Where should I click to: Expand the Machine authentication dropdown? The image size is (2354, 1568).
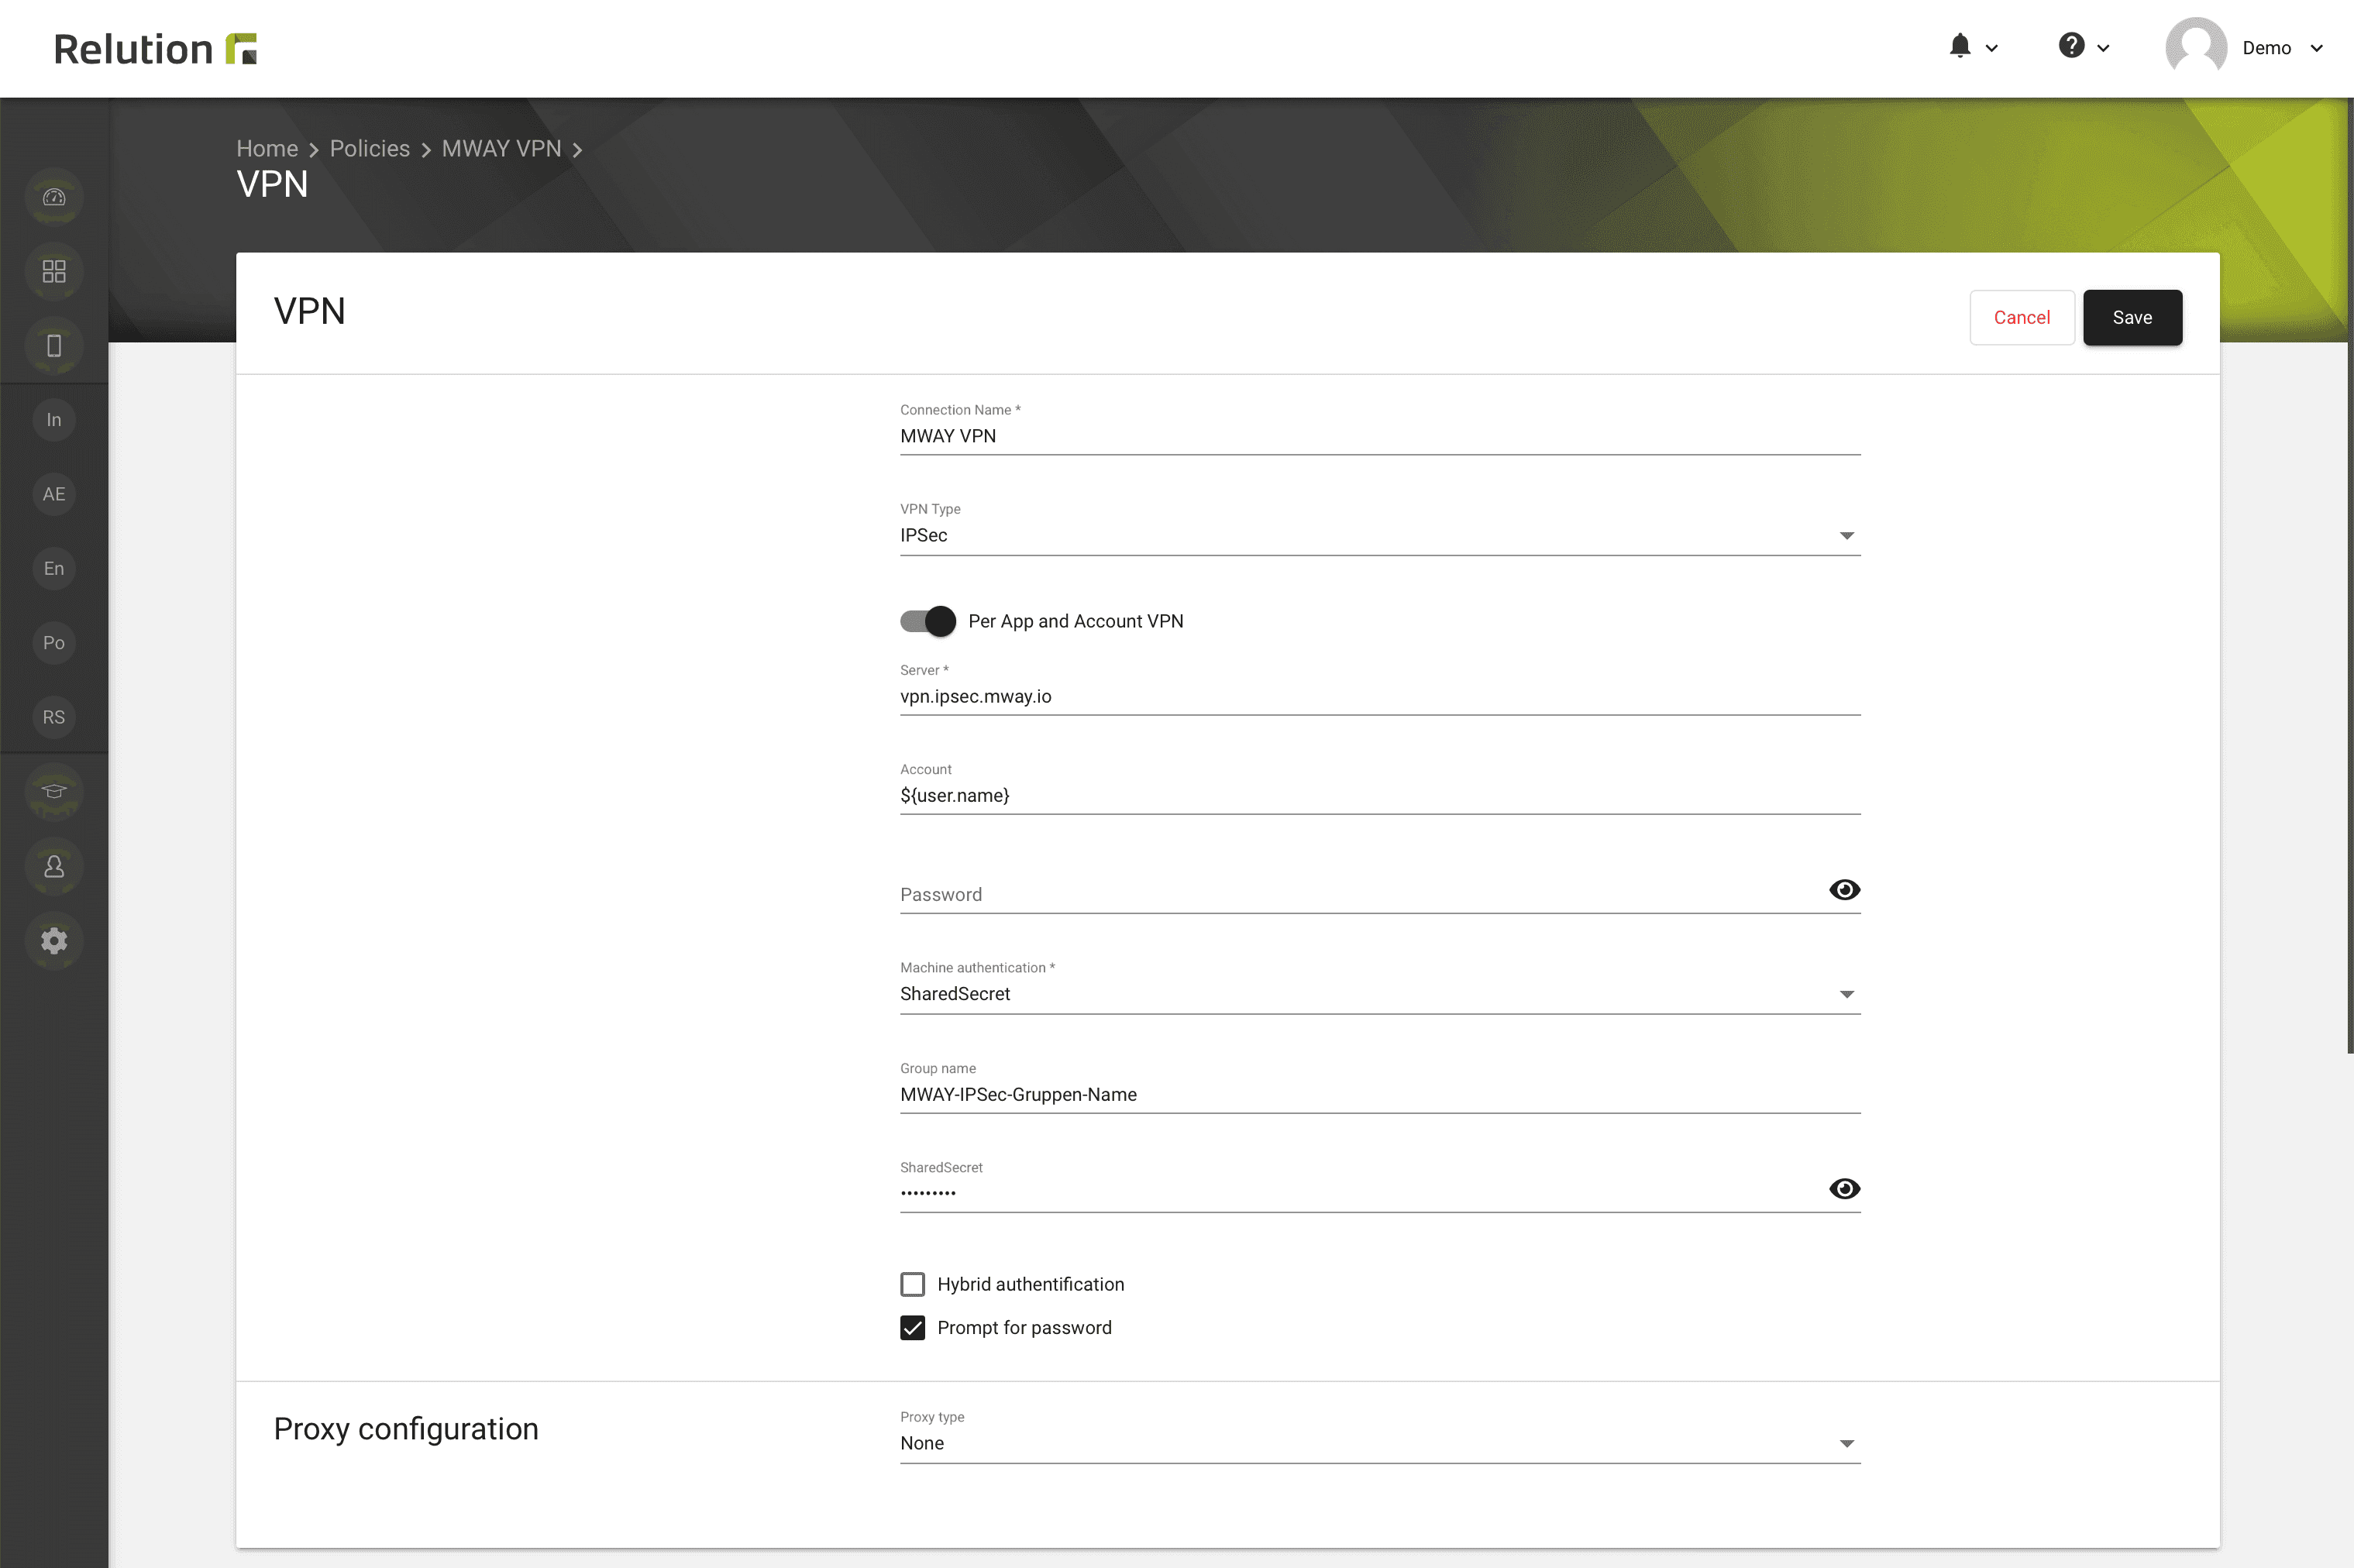click(x=1846, y=994)
